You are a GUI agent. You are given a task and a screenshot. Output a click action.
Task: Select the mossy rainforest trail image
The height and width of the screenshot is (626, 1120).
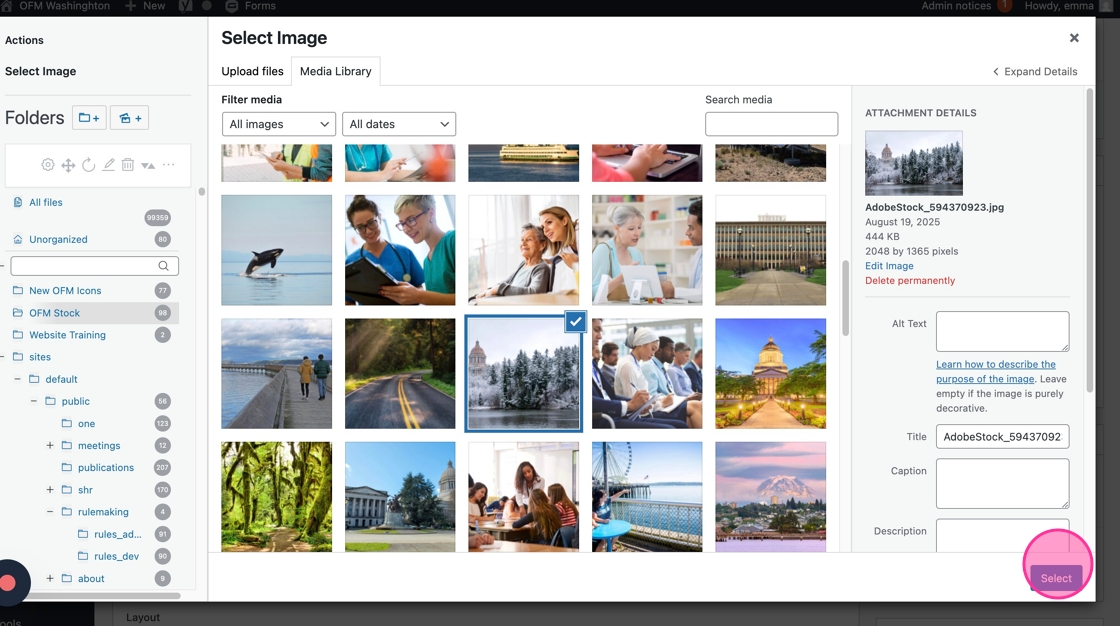coord(276,497)
